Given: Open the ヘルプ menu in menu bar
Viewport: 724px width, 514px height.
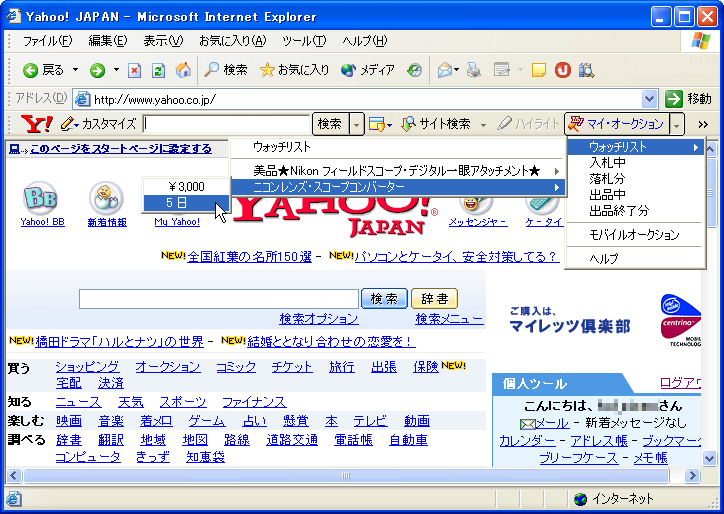Looking at the screenshot, I should tap(364, 41).
